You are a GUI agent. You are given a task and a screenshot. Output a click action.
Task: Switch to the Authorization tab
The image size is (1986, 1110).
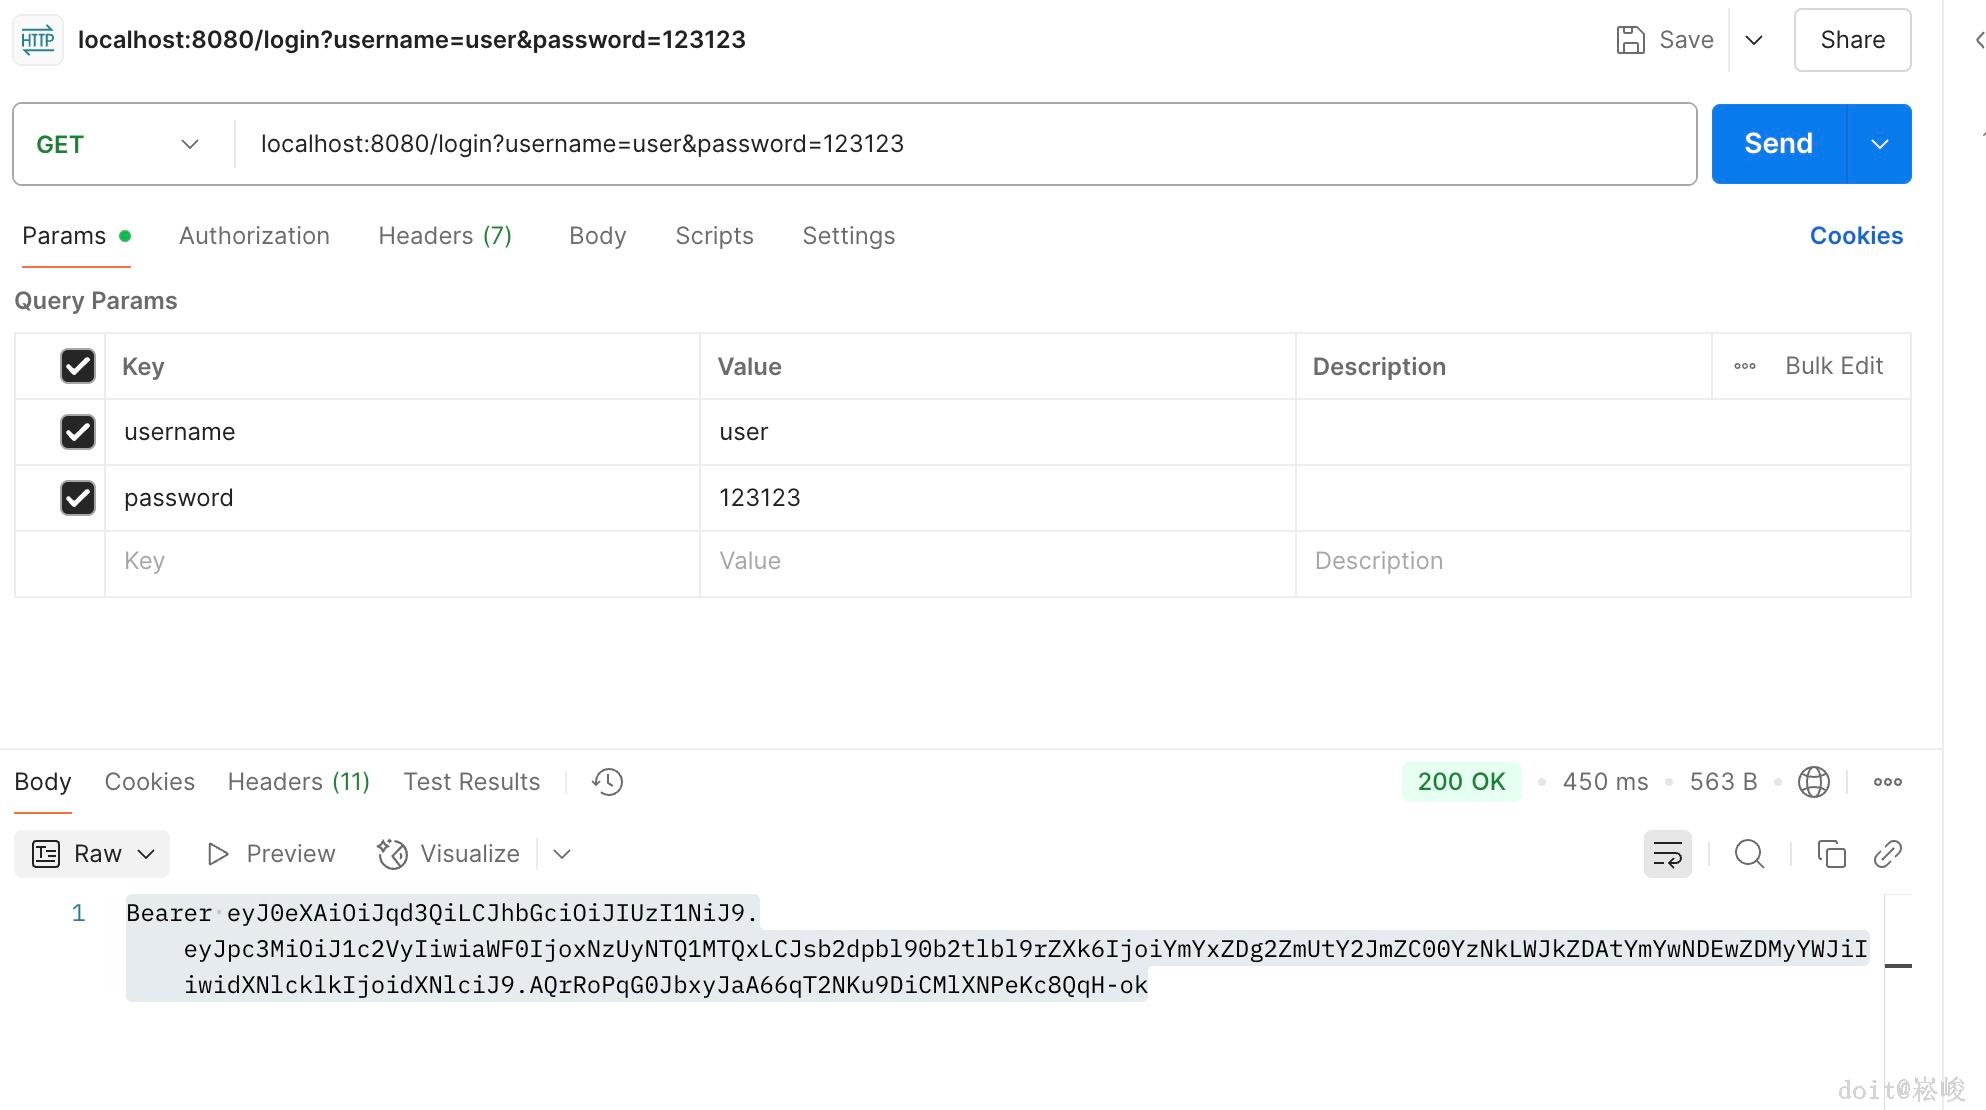pos(254,236)
